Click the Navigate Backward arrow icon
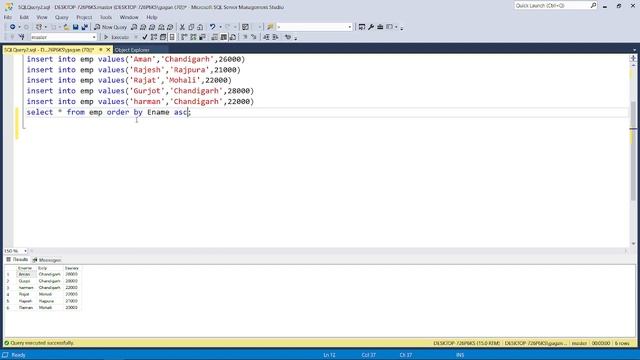 click(x=13, y=27)
